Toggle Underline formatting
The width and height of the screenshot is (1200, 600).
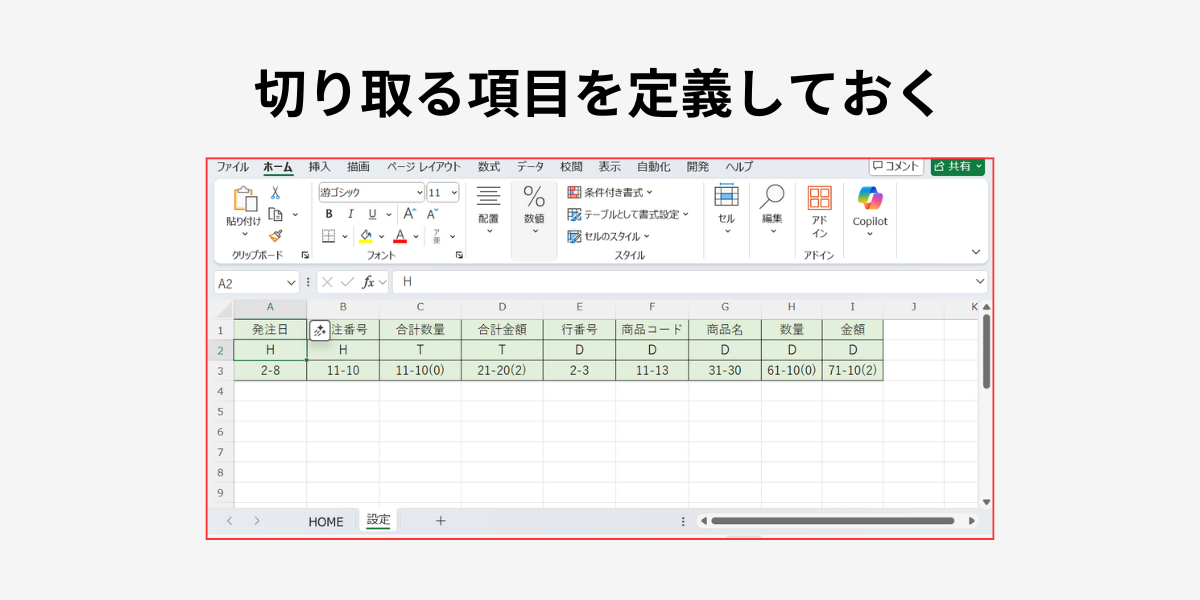click(372, 214)
